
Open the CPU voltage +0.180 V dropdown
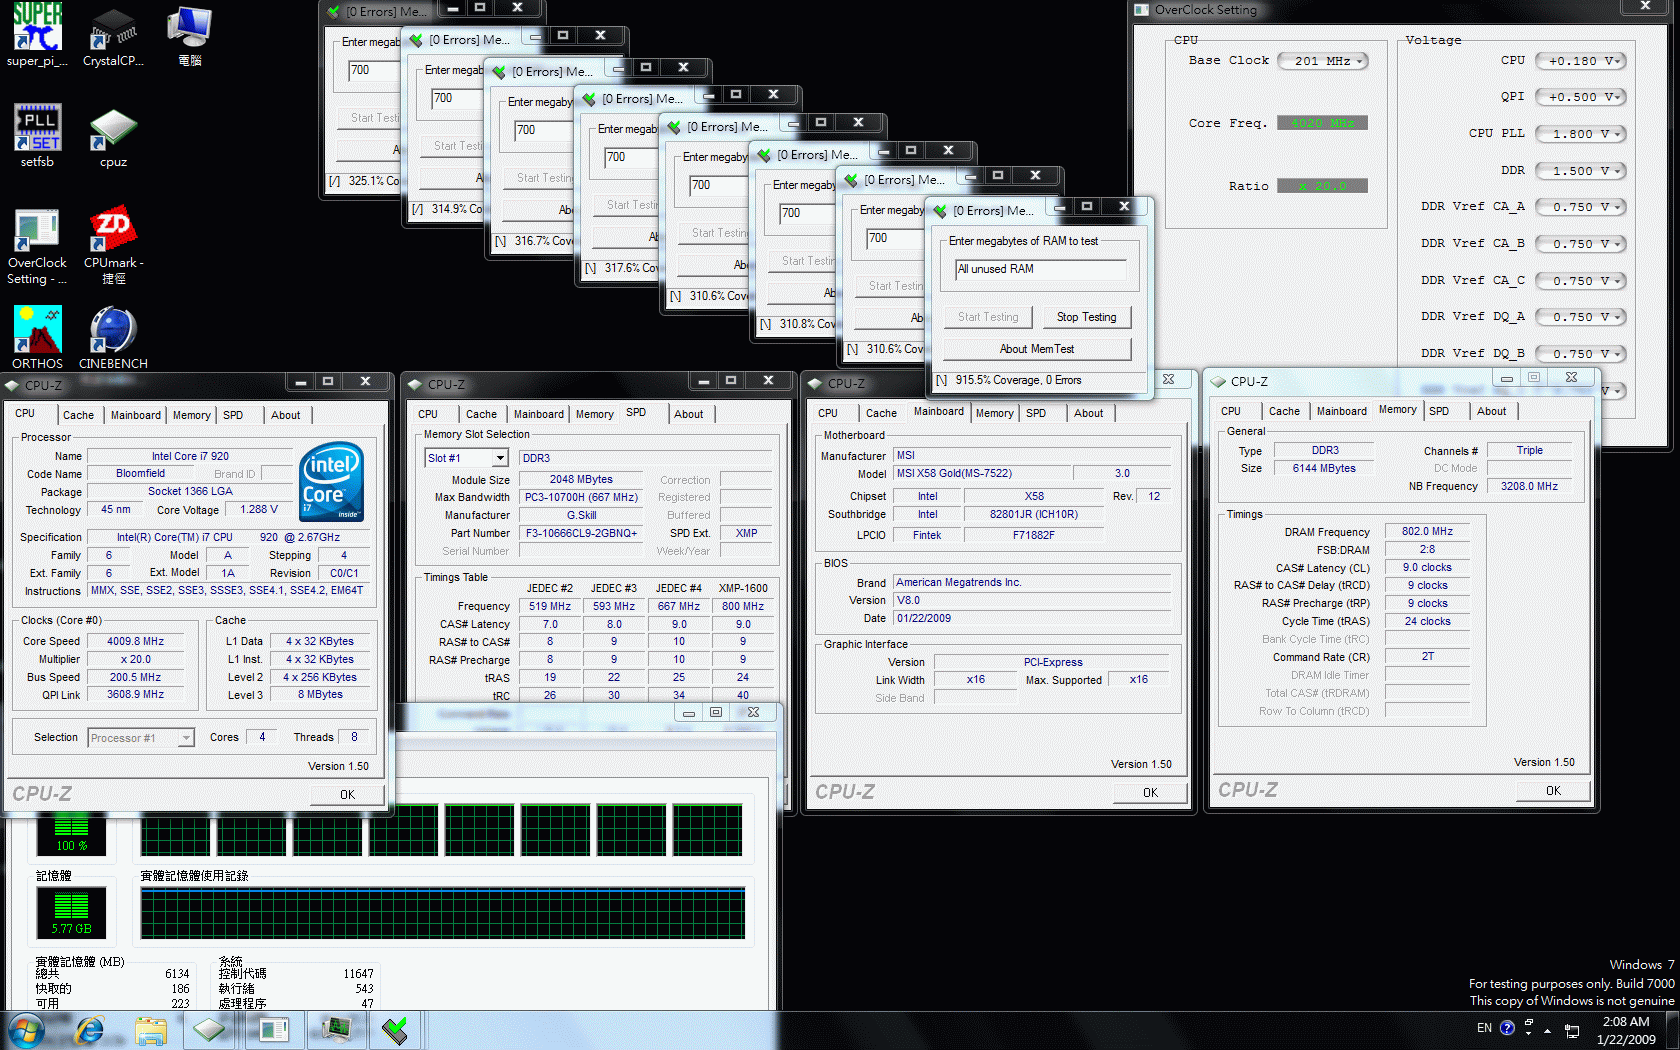(1580, 61)
